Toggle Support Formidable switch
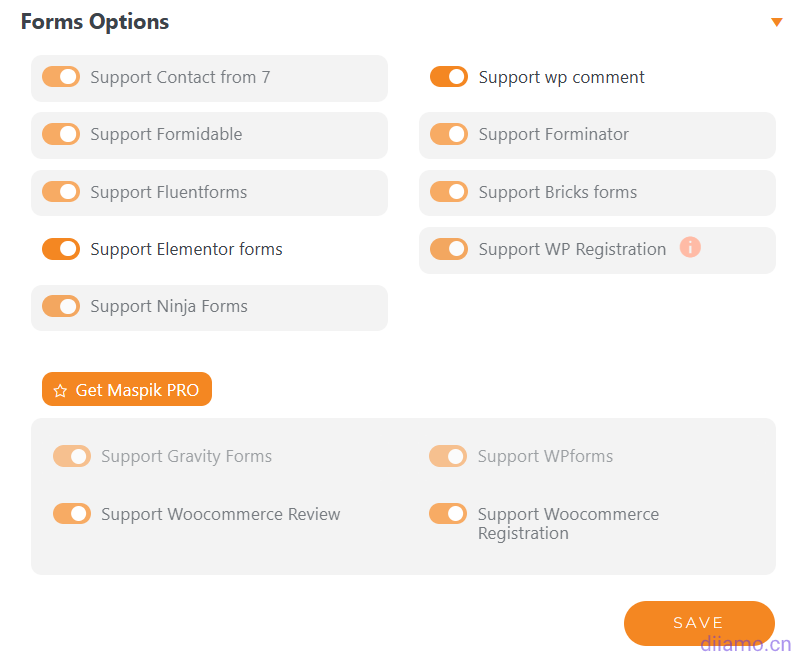 [61, 134]
